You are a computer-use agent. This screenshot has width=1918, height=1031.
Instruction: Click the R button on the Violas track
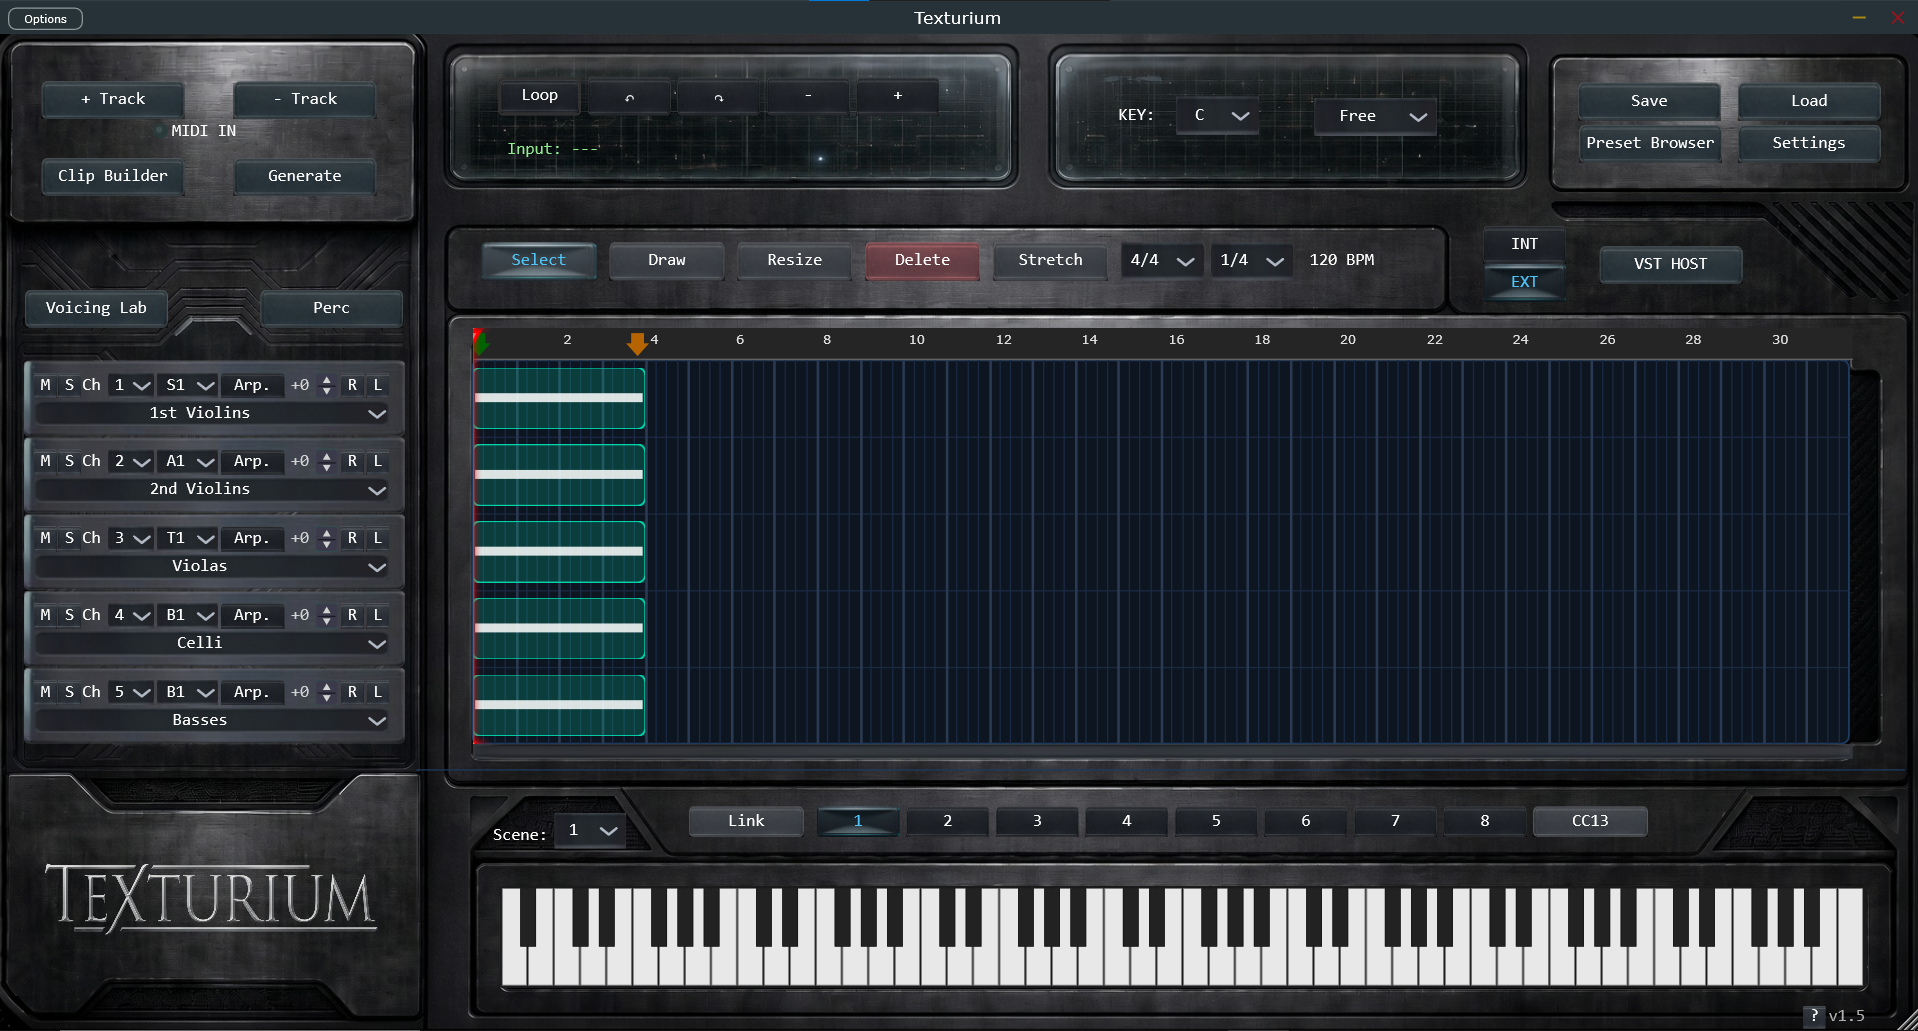(x=352, y=538)
